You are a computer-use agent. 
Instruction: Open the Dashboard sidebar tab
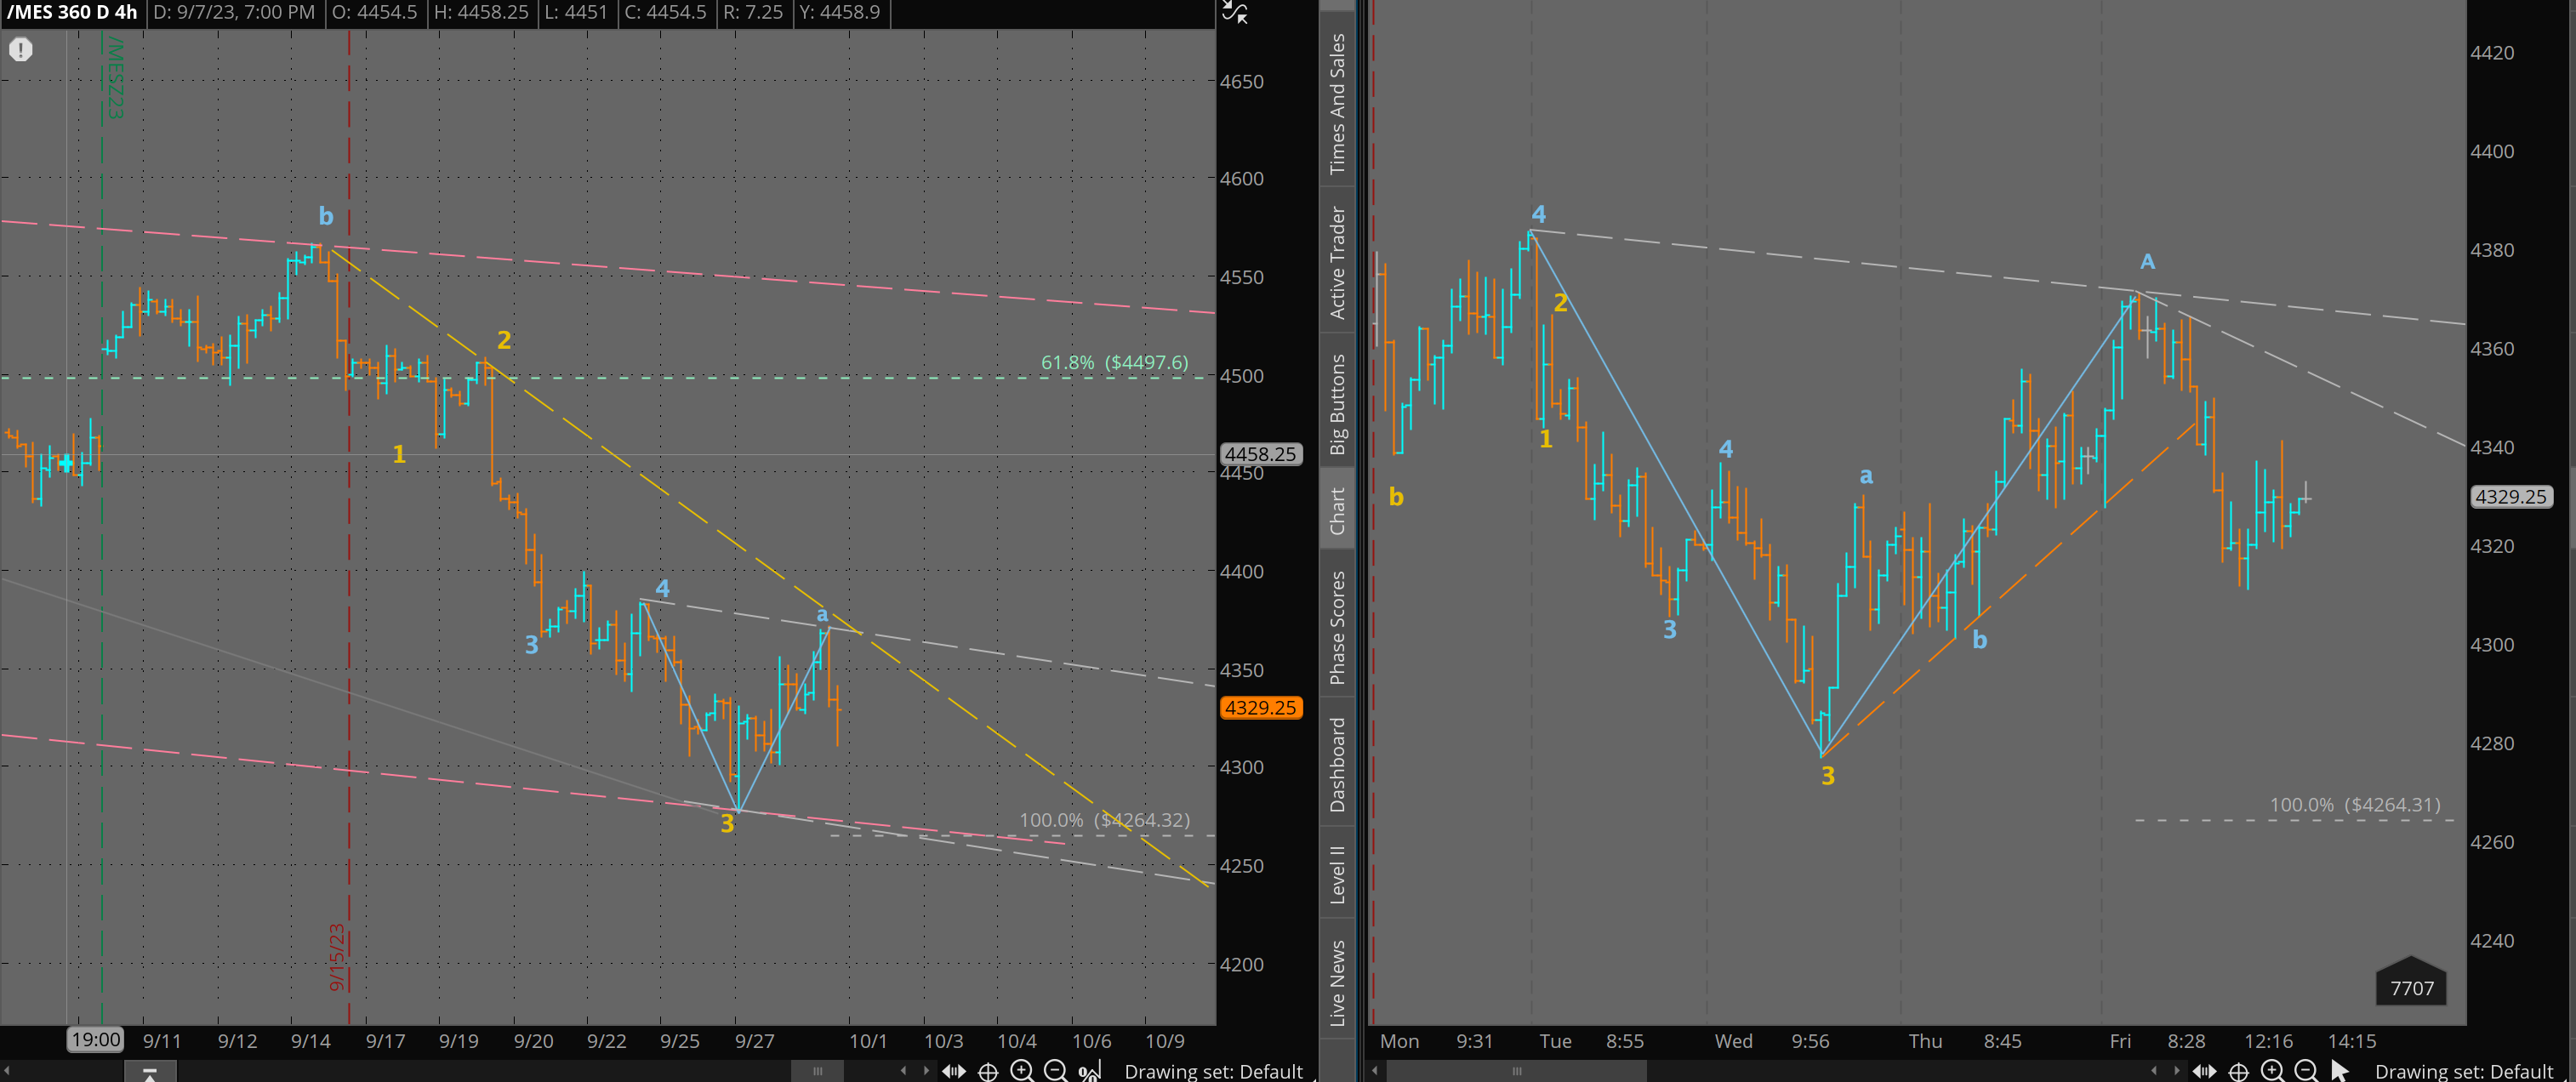1337,764
